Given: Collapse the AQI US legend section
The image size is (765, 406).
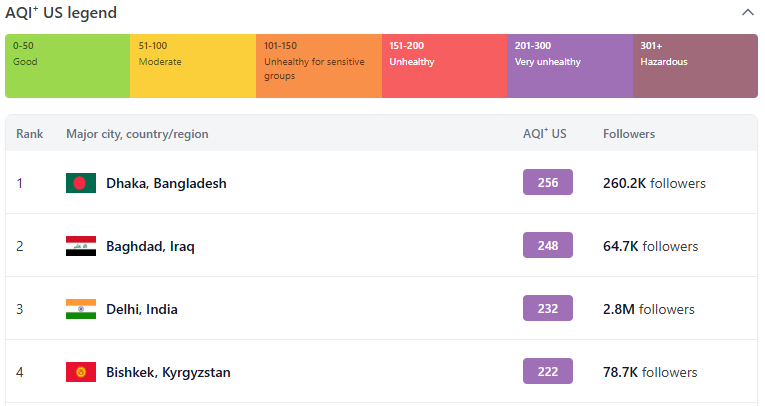Looking at the screenshot, I should (747, 13).
